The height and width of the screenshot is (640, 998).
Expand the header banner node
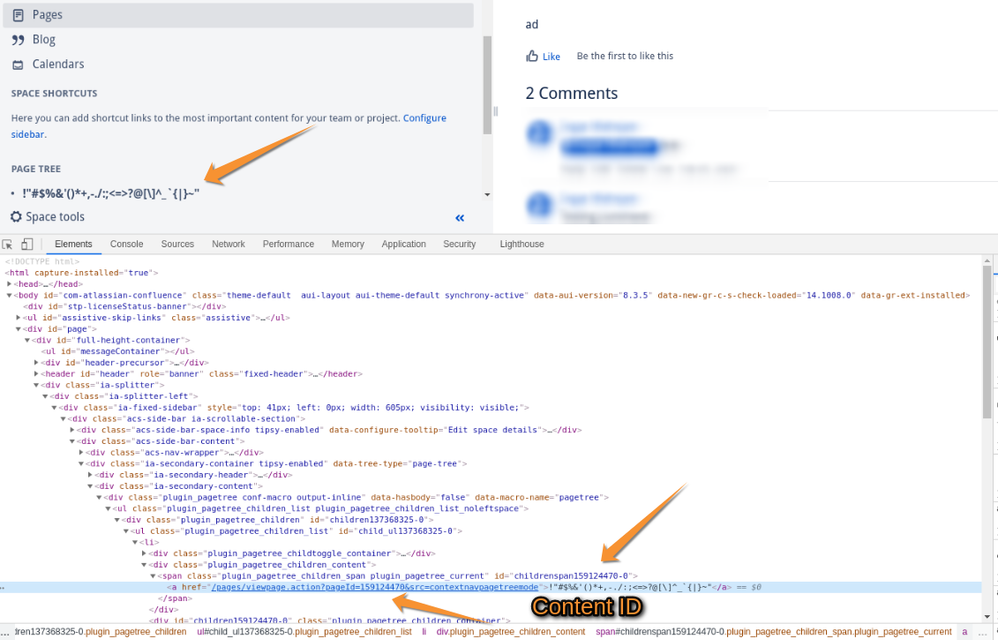[36, 374]
